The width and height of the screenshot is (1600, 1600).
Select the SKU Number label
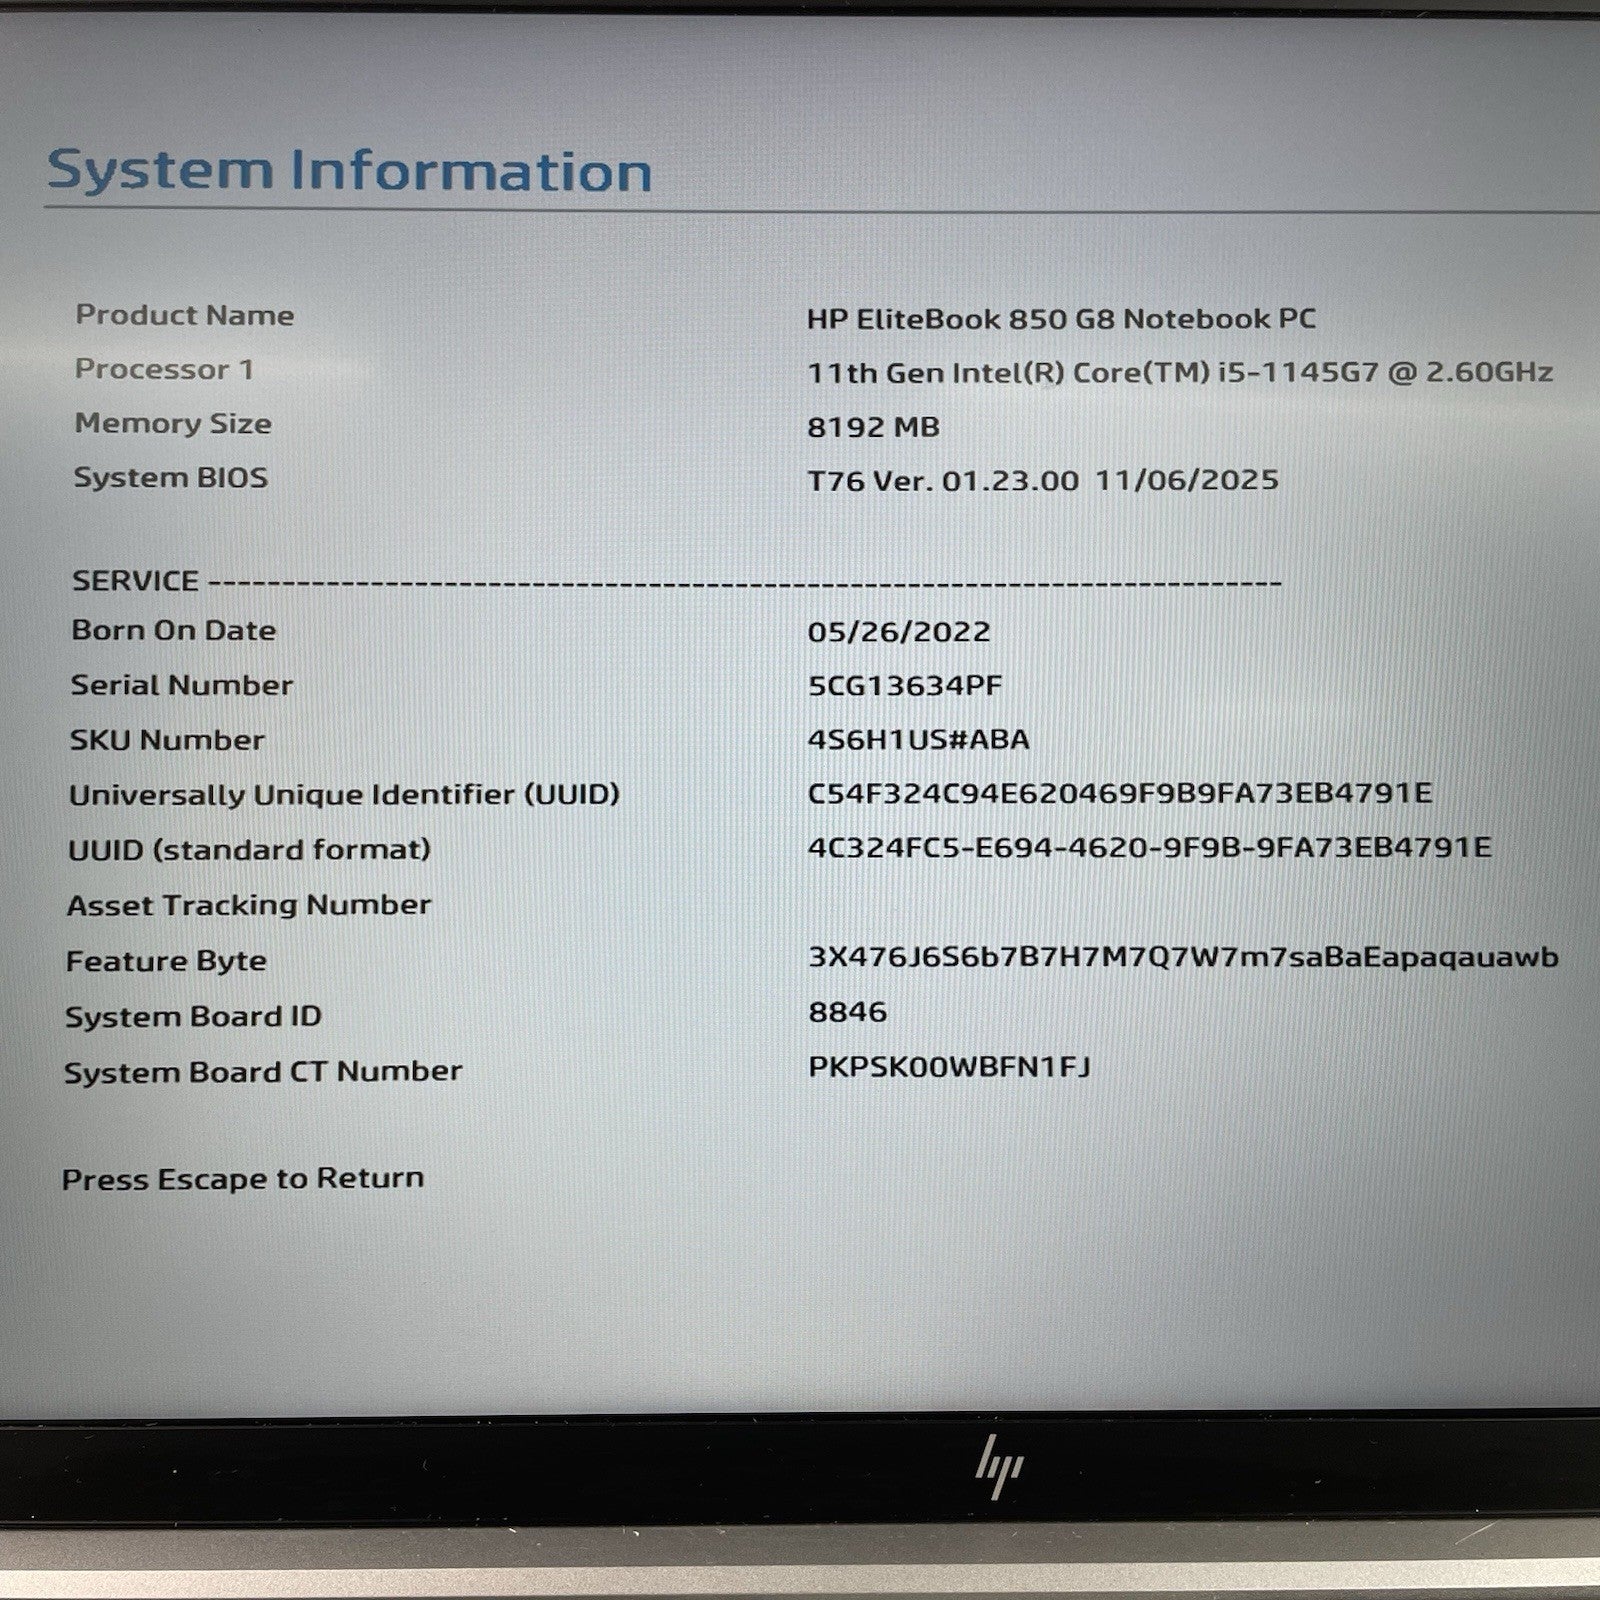167,740
